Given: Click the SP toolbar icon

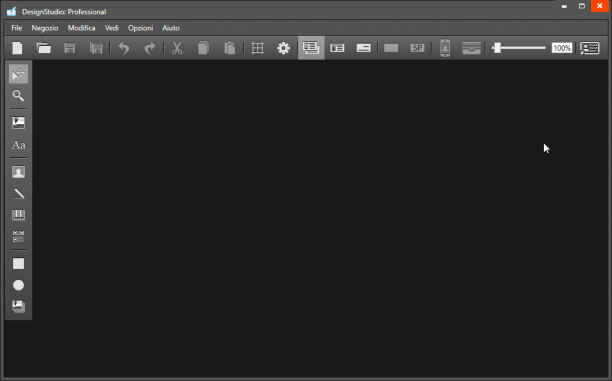Looking at the screenshot, I should [x=417, y=48].
